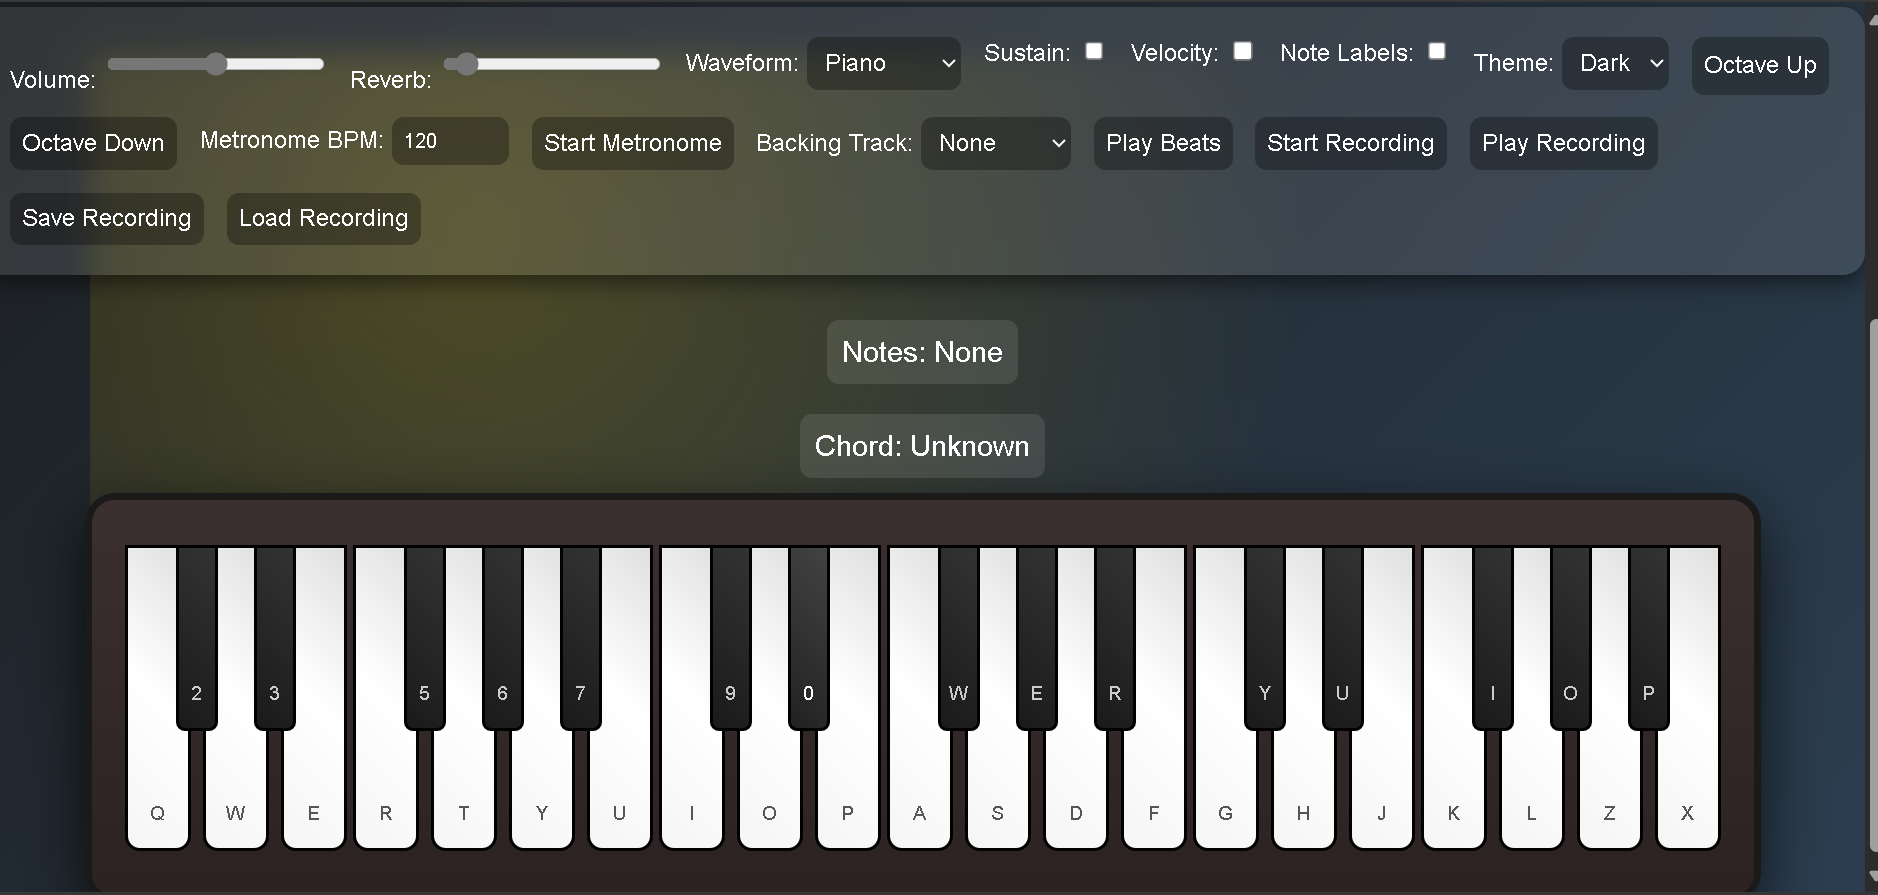Open the Backing Track dropdown

tap(995, 143)
